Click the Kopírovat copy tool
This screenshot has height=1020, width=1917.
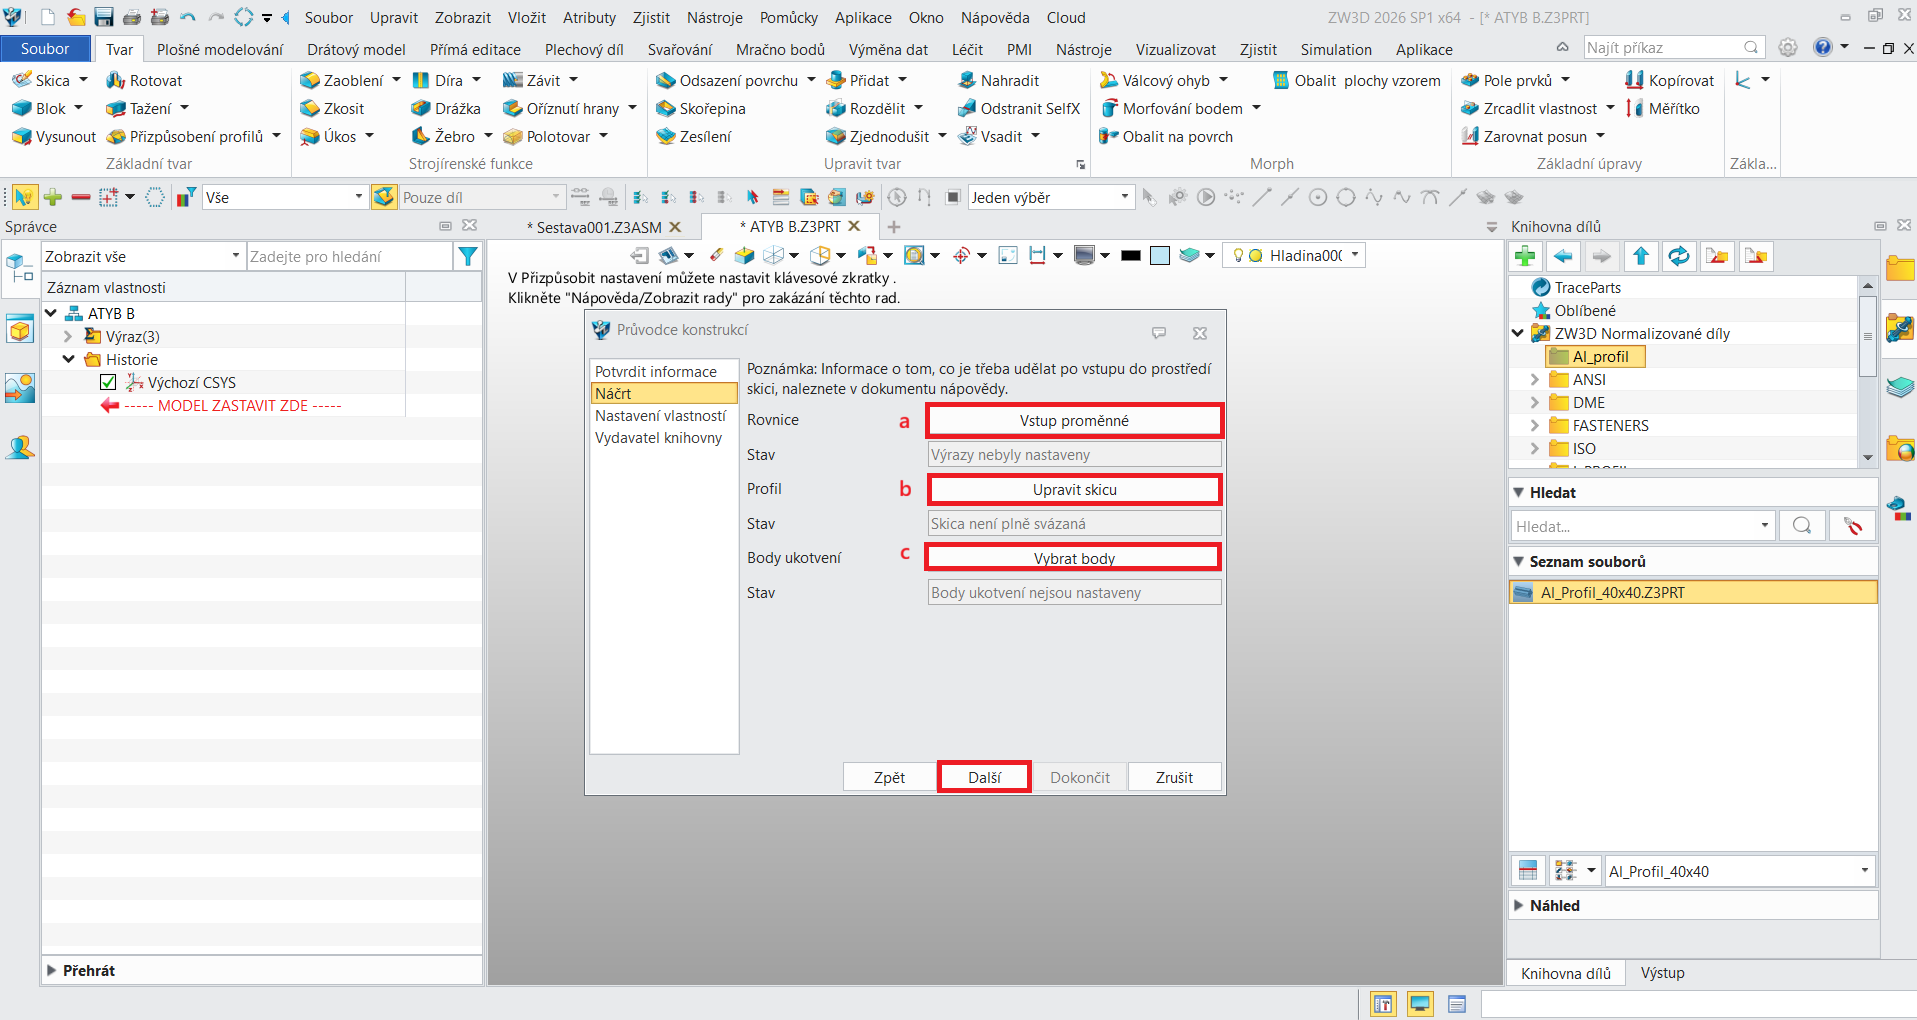point(1670,80)
